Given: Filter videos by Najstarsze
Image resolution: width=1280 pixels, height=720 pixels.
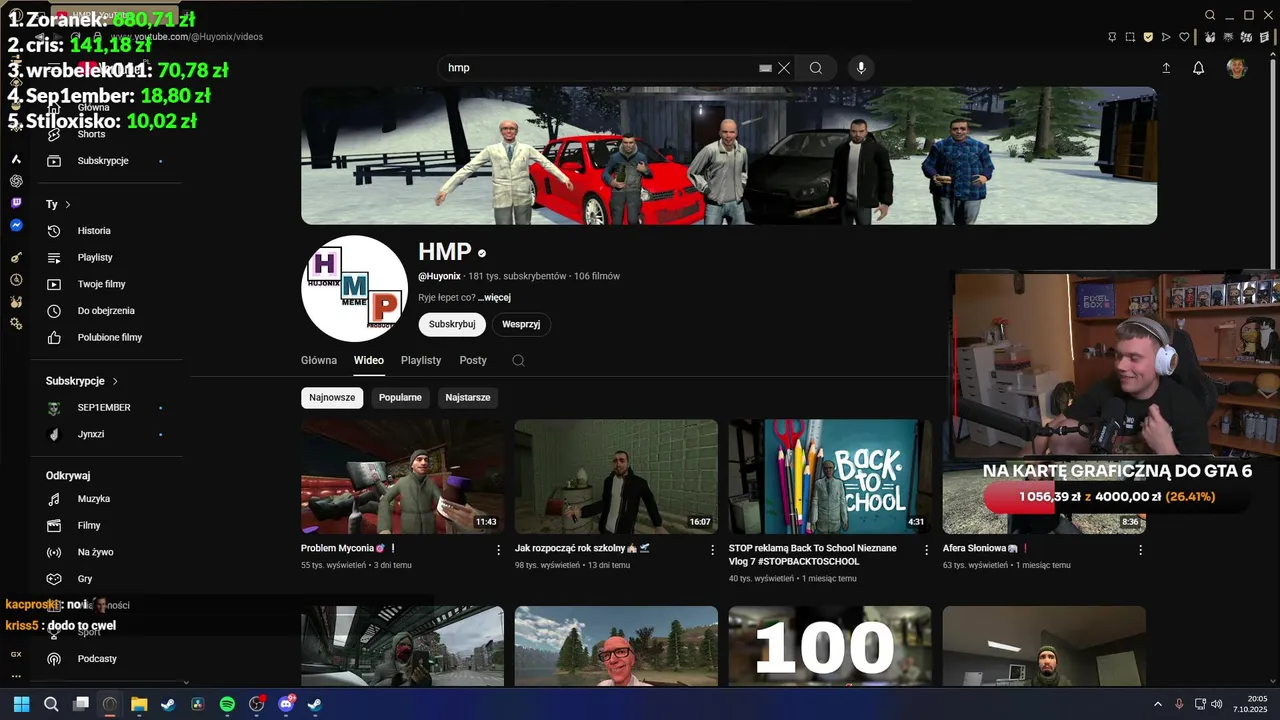Looking at the screenshot, I should (468, 398).
